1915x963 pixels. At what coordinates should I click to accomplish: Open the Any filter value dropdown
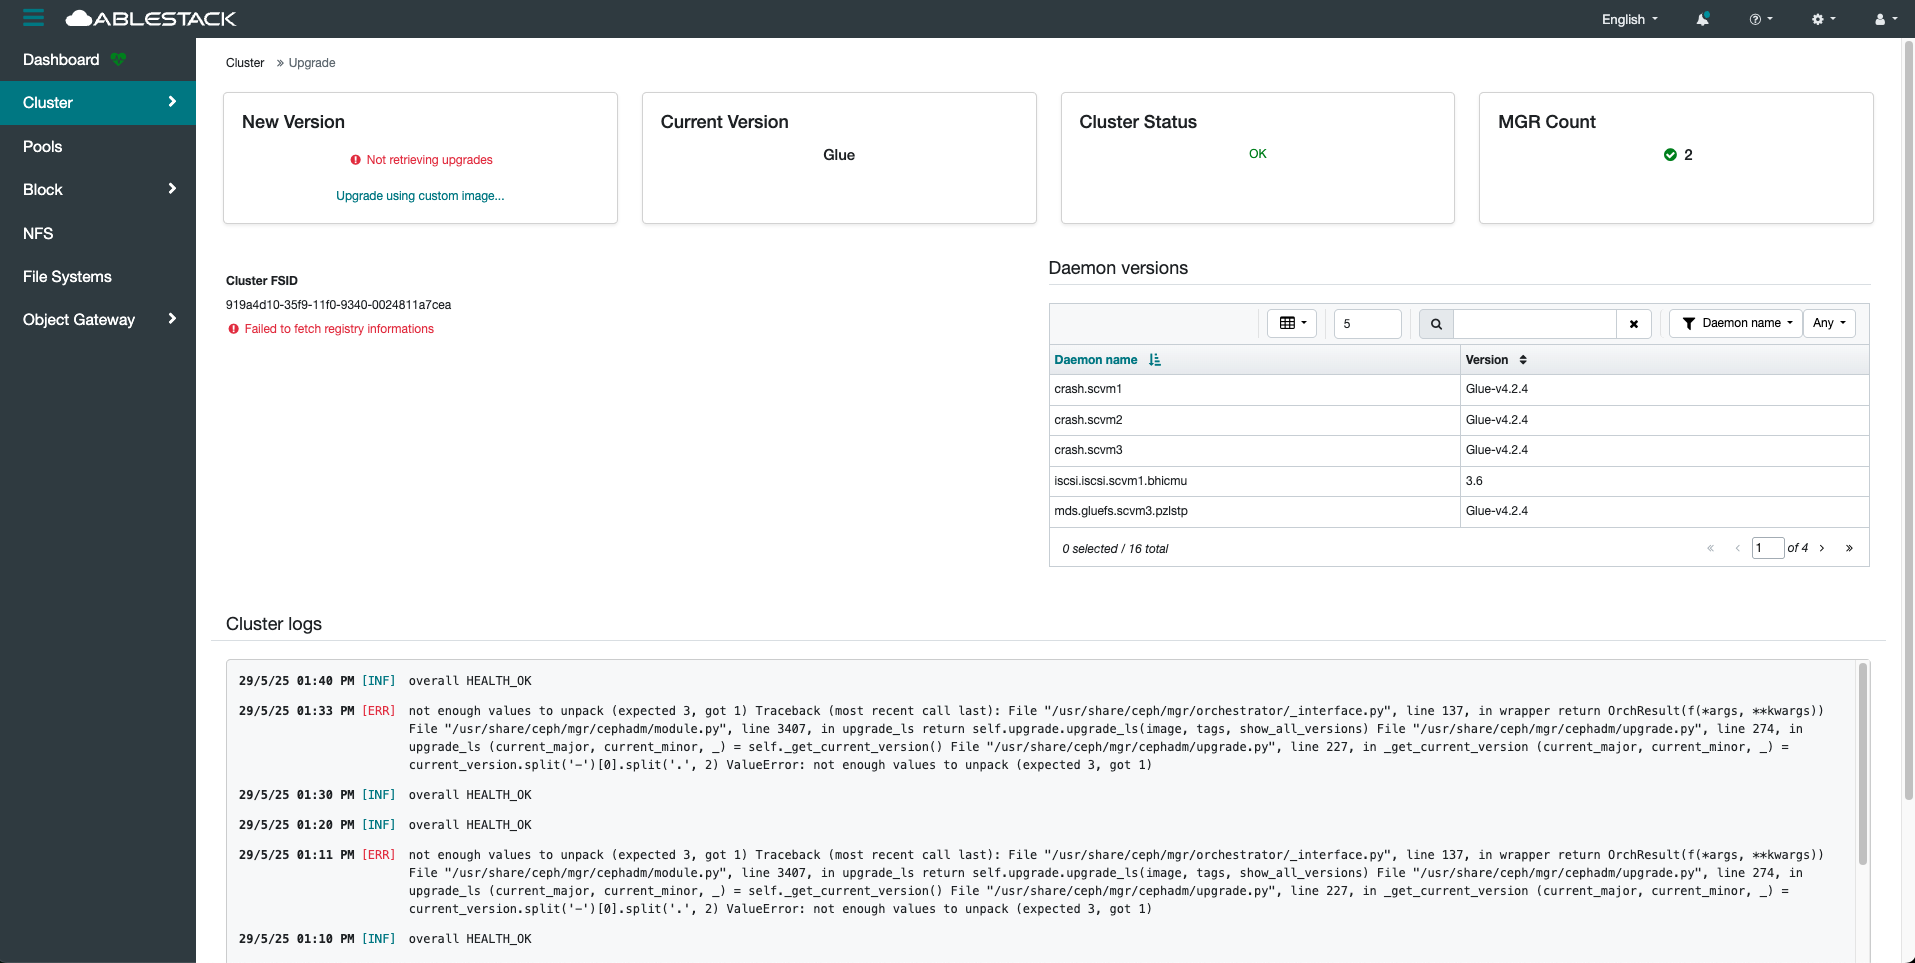[x=1829, y=323]
